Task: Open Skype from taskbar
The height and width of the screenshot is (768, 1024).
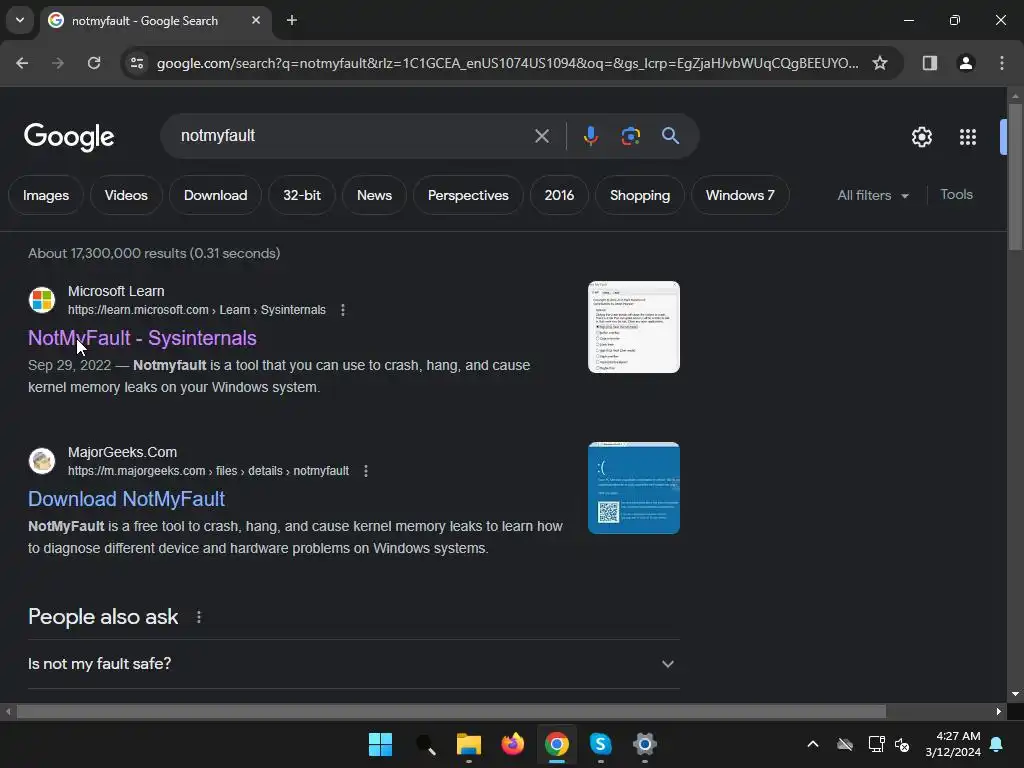Action: coord(600,744)
